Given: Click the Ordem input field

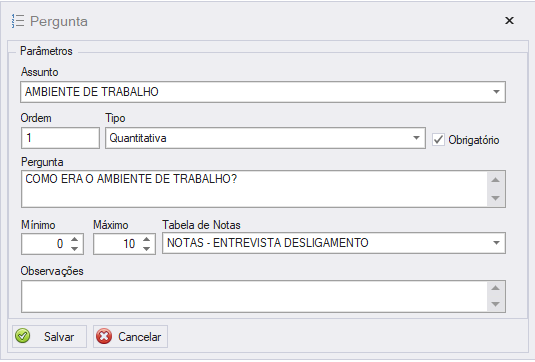Looking at the screenshot, I should coord(60,138).
